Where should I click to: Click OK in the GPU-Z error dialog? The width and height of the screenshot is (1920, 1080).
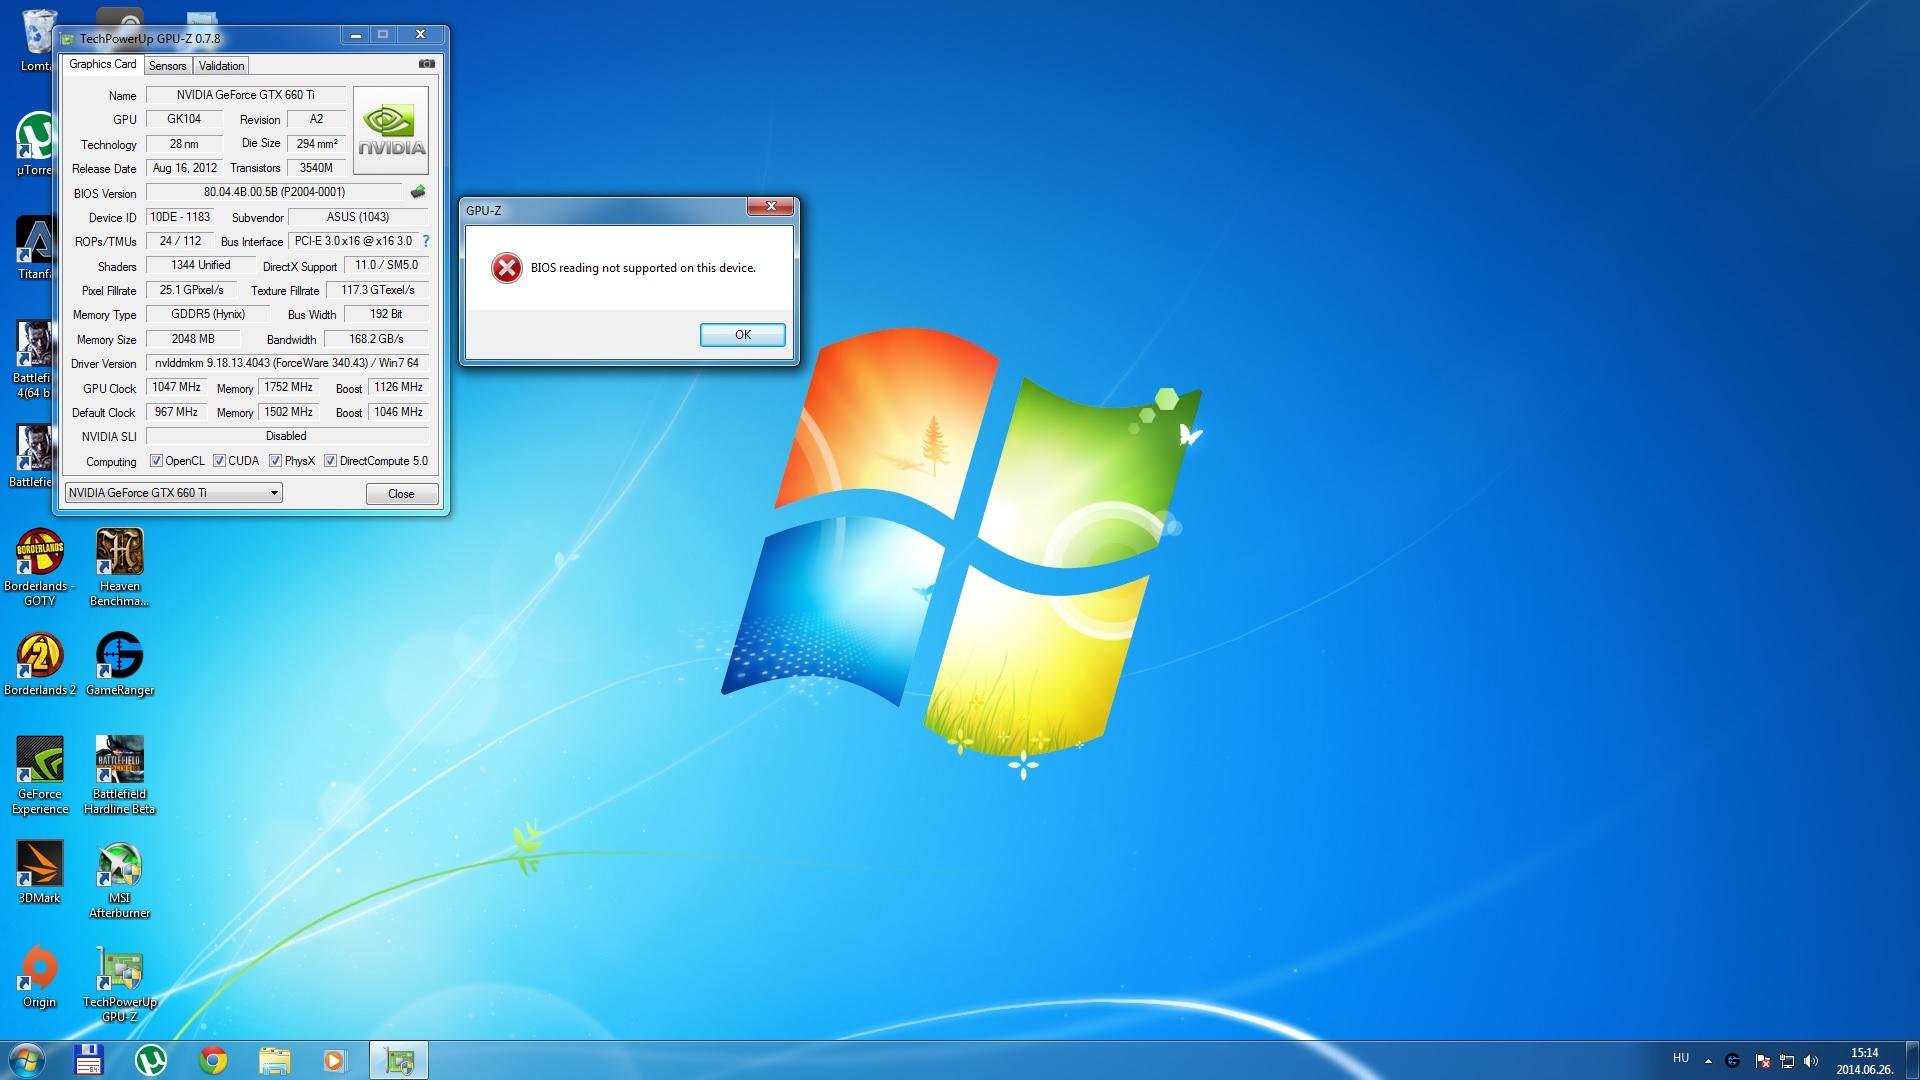point(742,335)
